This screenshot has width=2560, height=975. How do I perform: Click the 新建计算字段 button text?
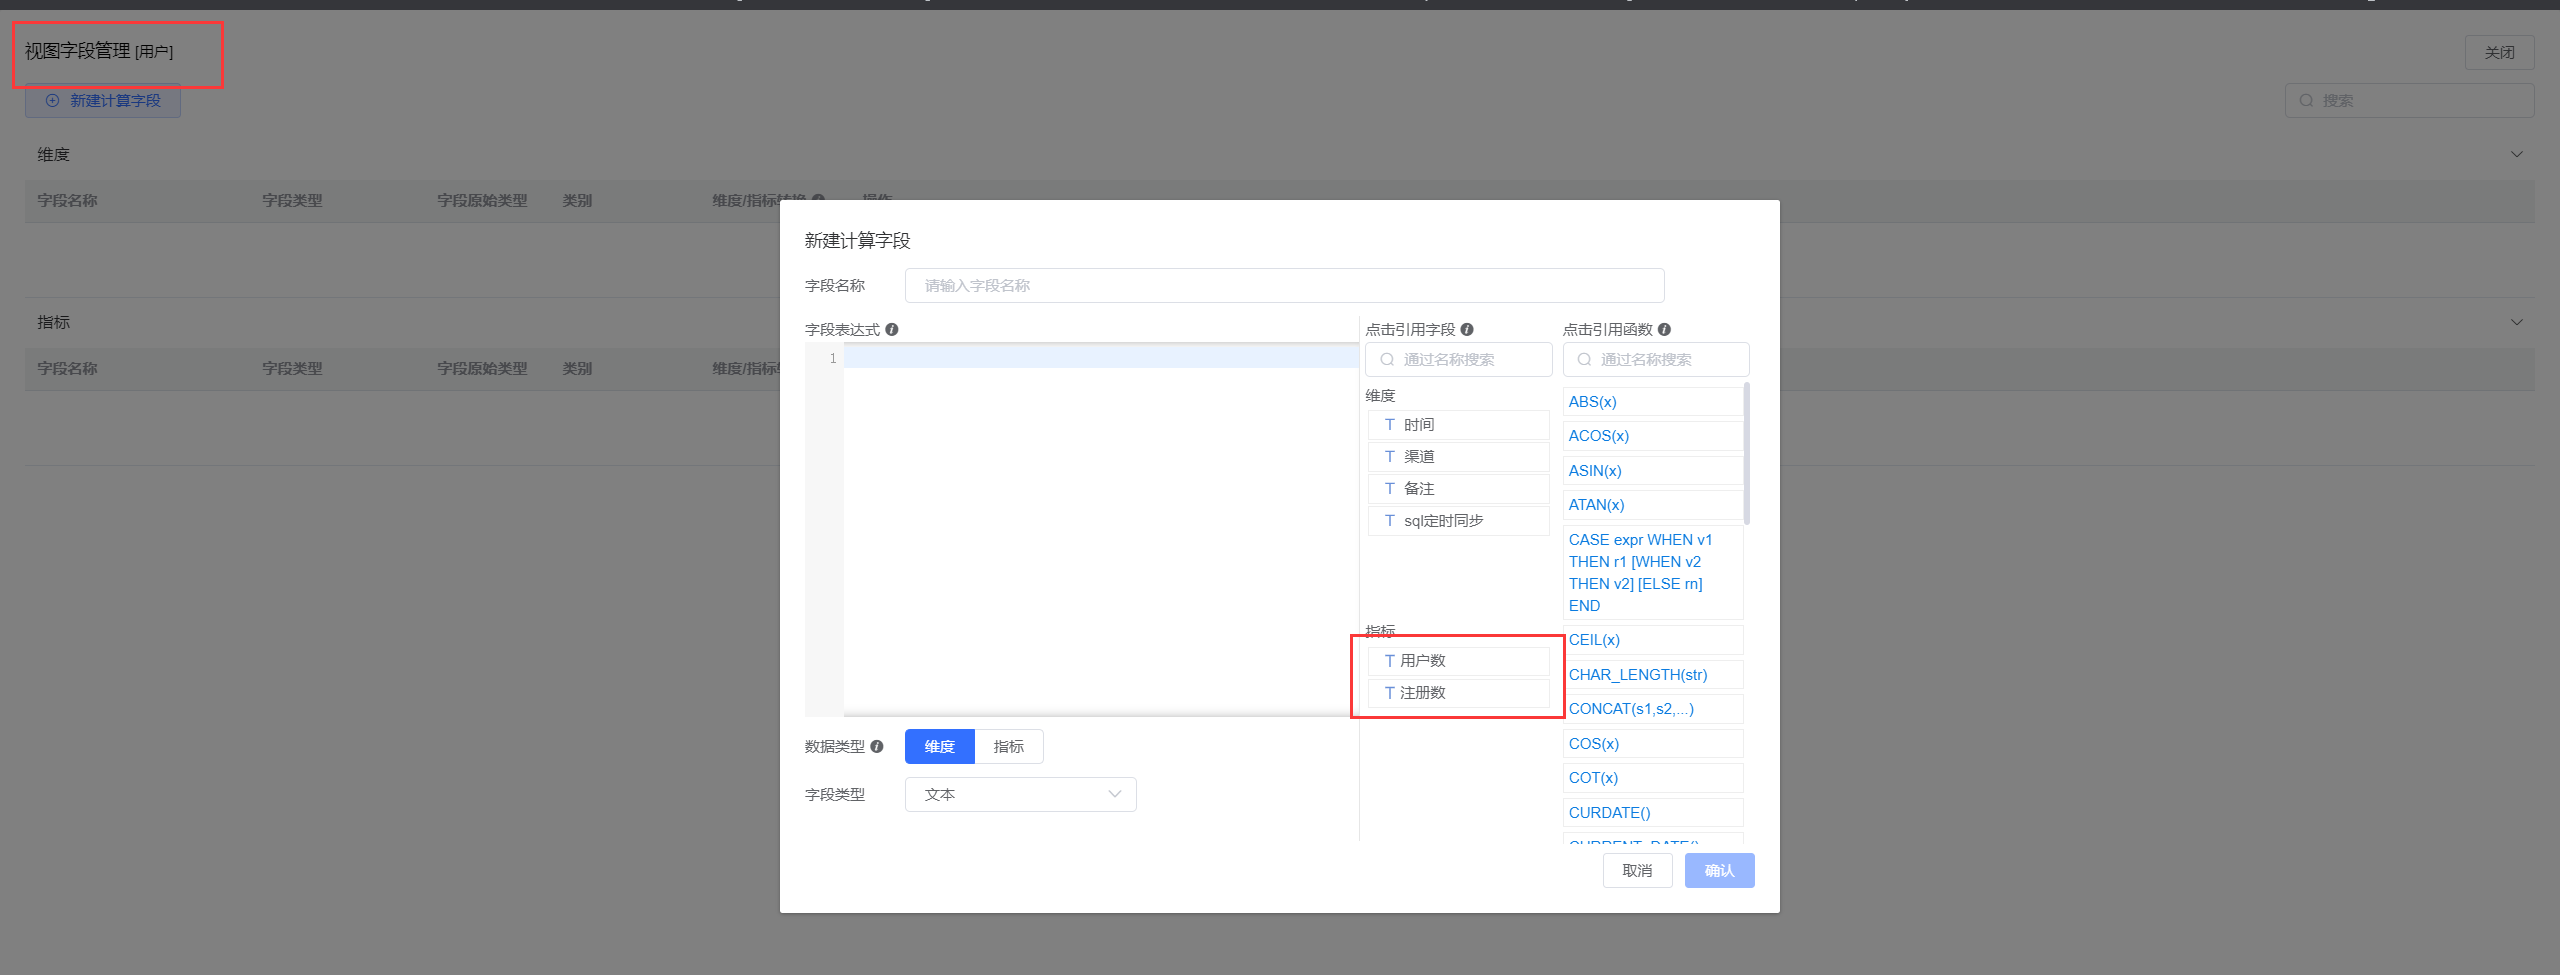coord(115,100)
